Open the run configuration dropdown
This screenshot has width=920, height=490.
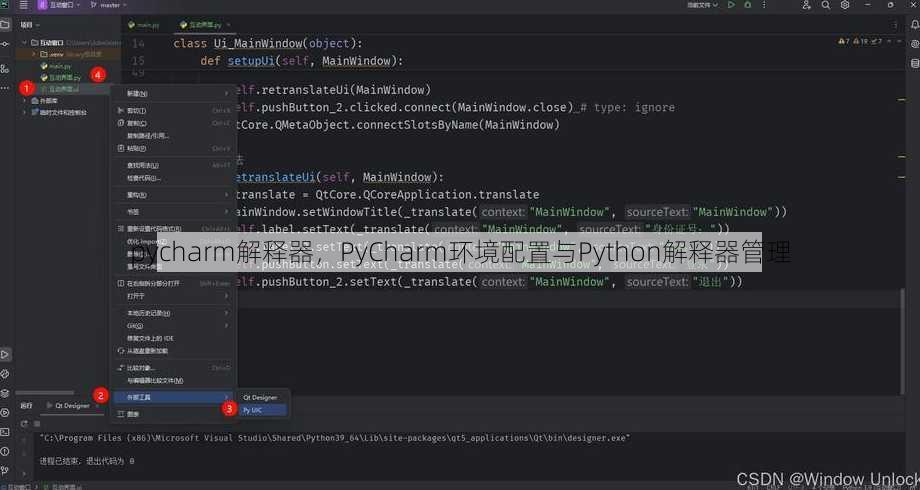pyautogui.click(x=702, y=5)
